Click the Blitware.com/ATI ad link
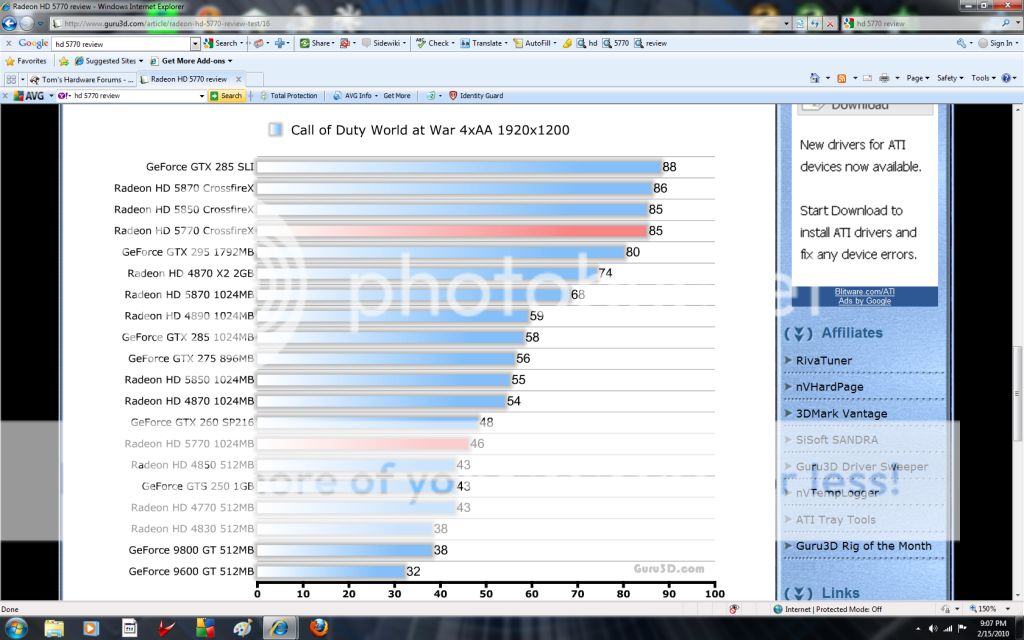 (865, 292)
